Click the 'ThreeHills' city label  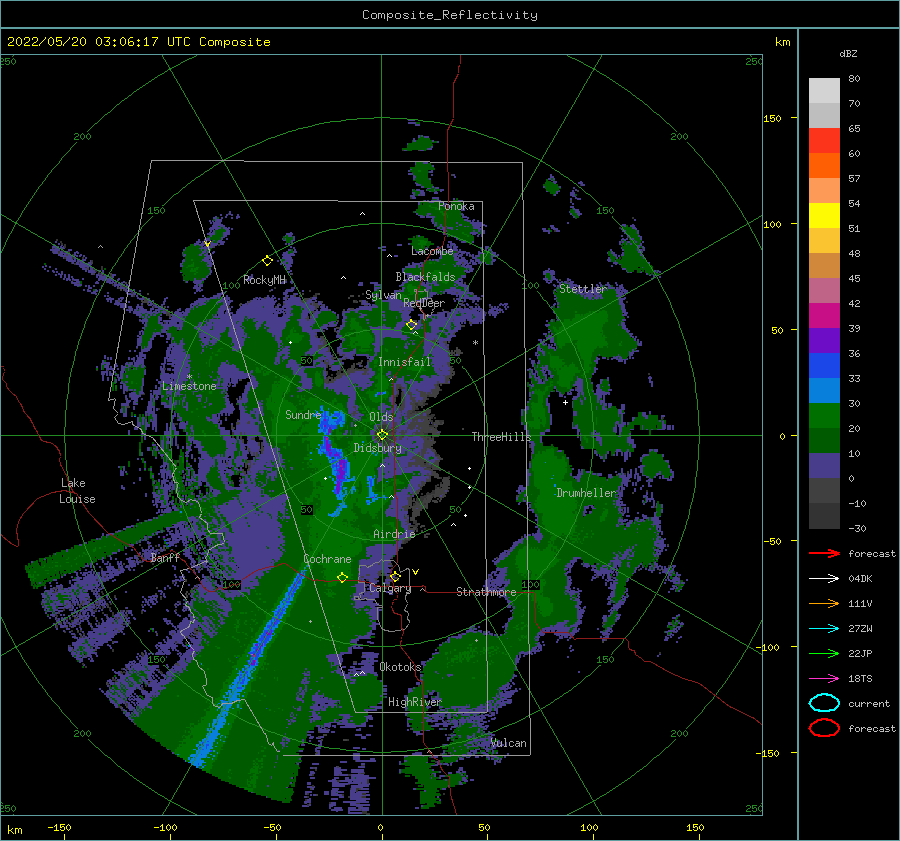coord(501,437)
